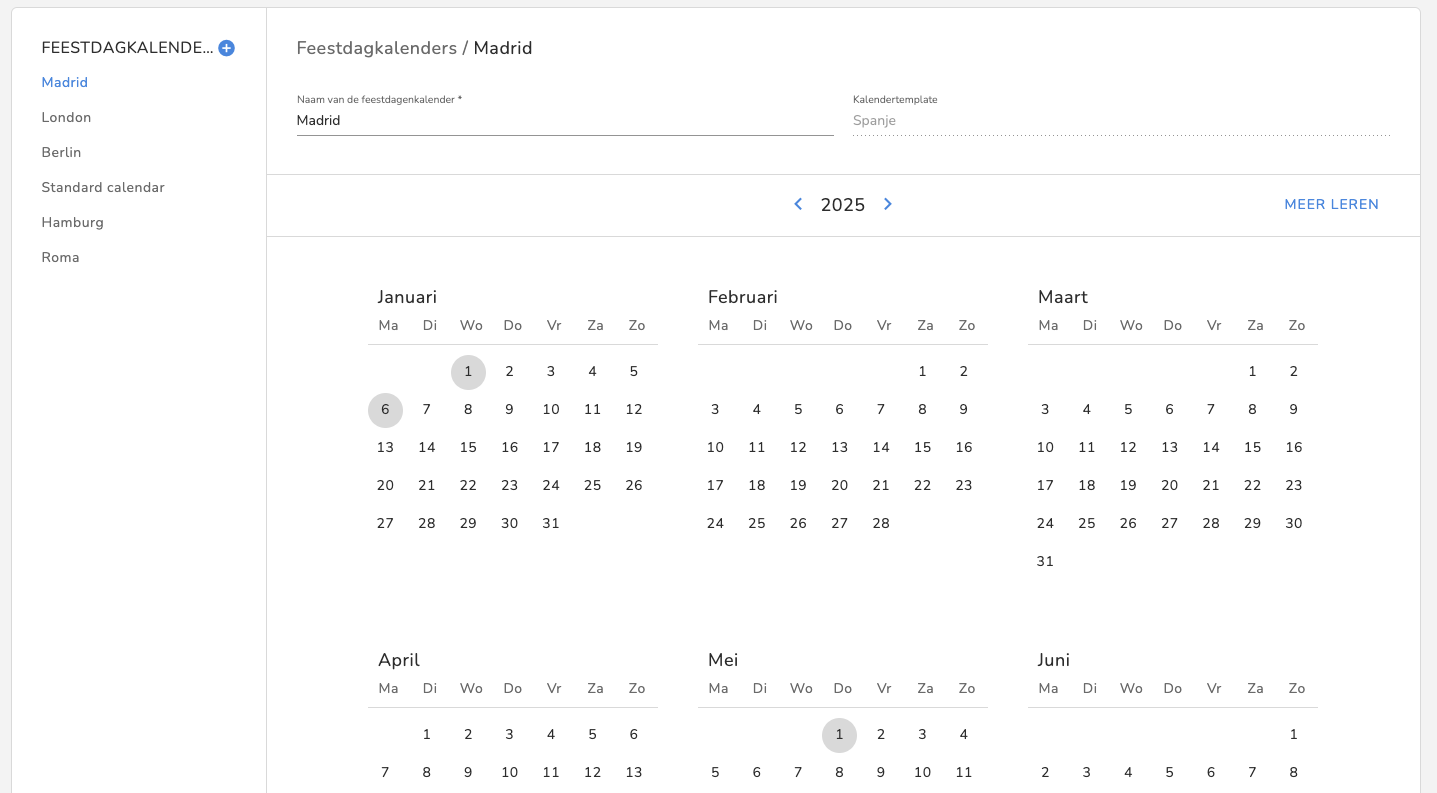Select highlighted May 1 holiday
The width and height of the screenshot is (1437, 793).
(839, 735)
